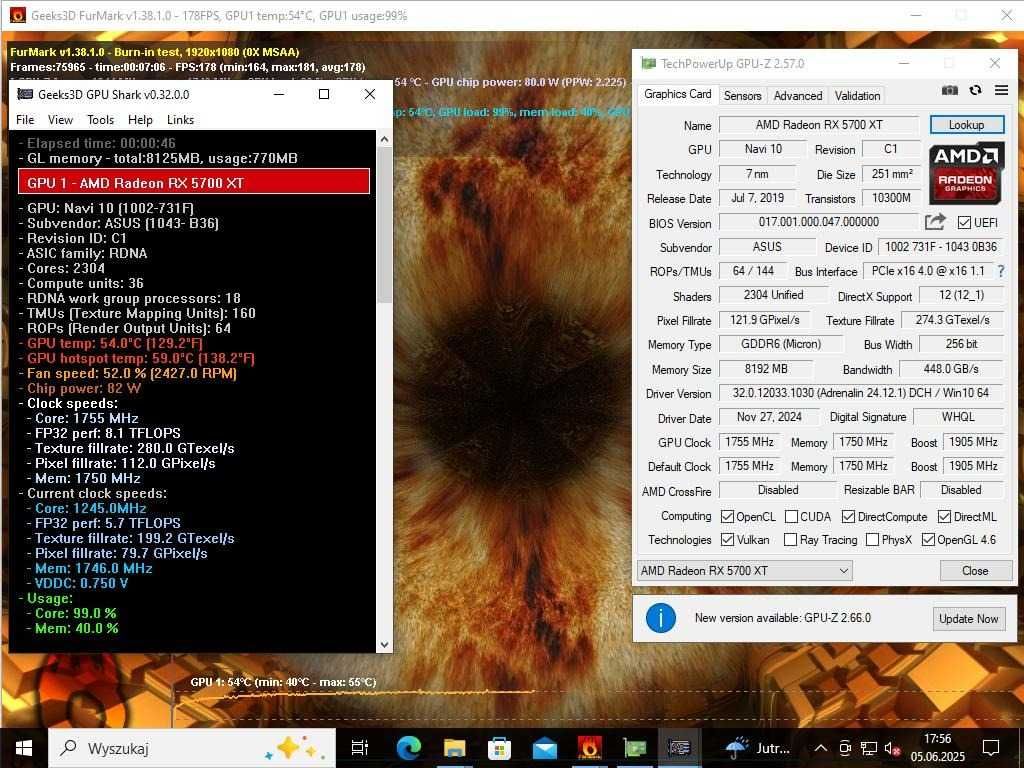Toggle the UEFI checkbox
This screenshot has height=768, width=1024.
coord(964,223)
